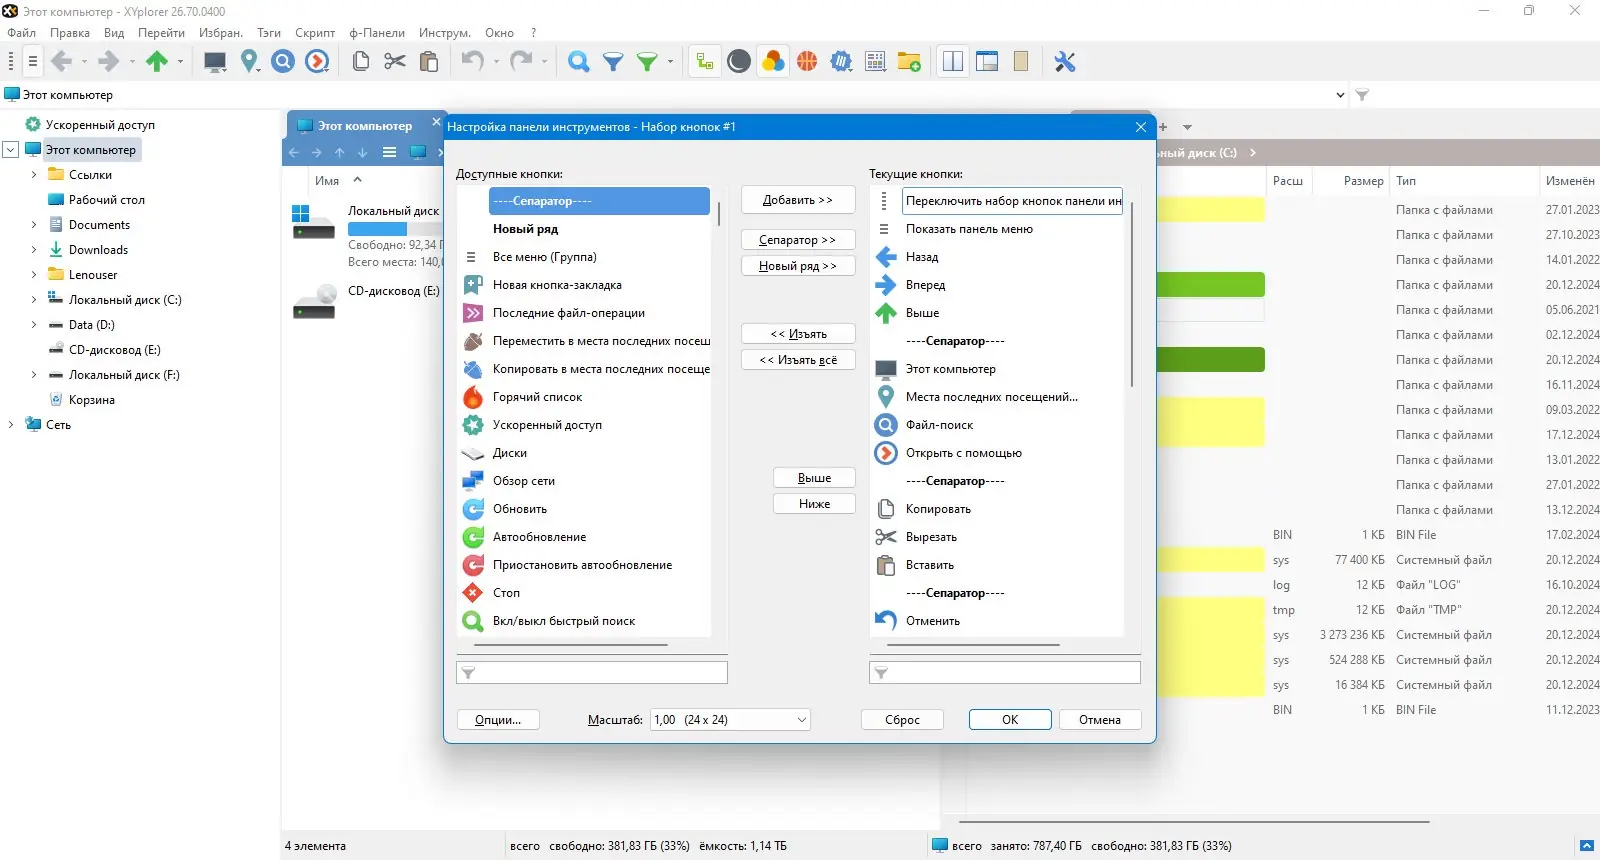Open the 'Файл' menu
The image size is (1600, 860).
pos(21,33)
